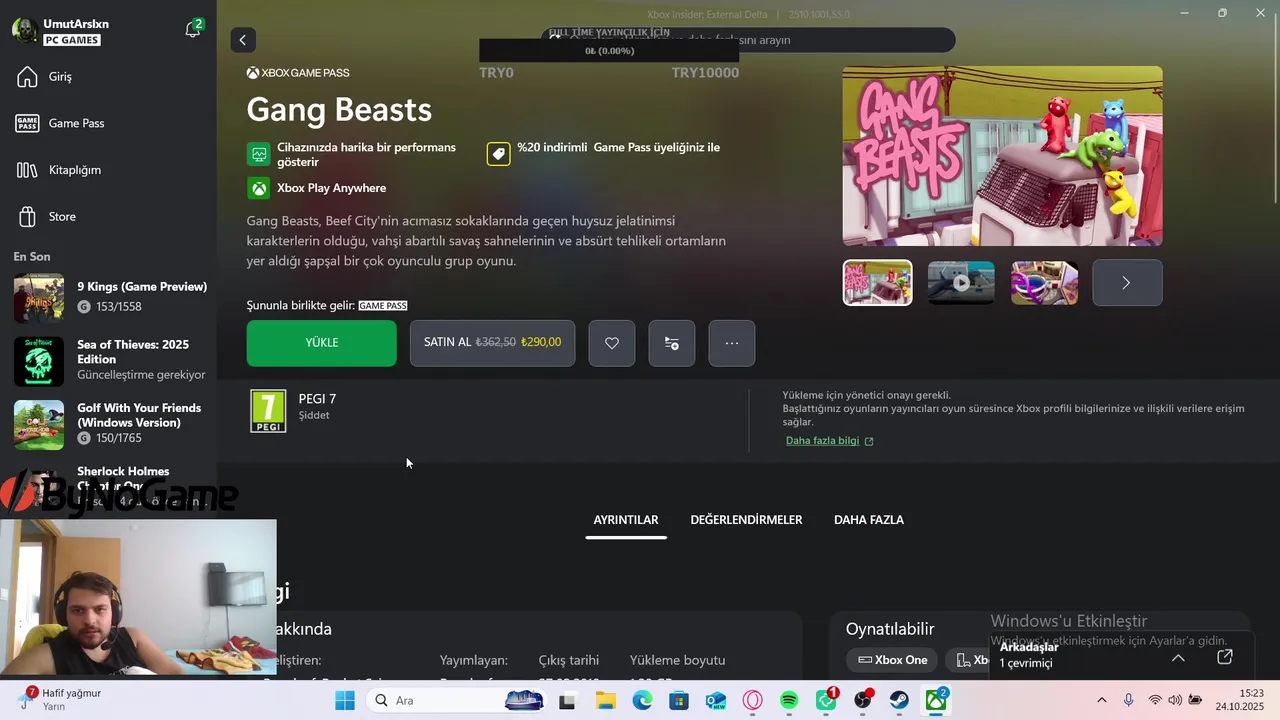Open File Explorer from taskbar
This screenshot has width=1280, height=720.
pos(605,701)
